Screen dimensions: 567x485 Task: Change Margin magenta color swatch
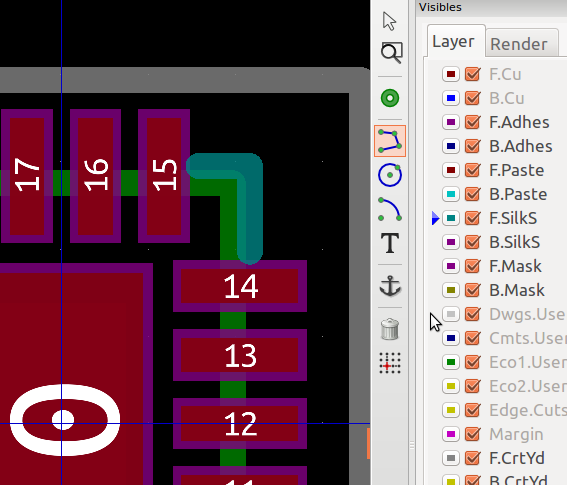click(451, 434)
